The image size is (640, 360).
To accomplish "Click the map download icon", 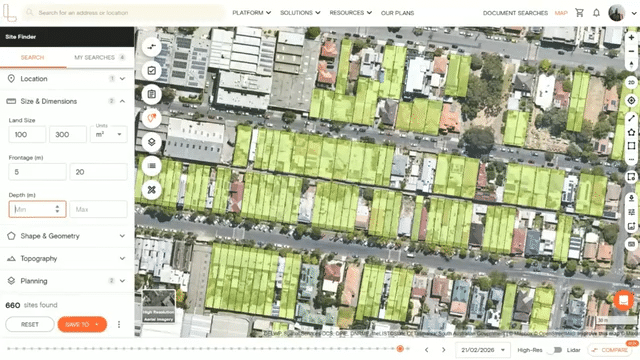I will click(631, 198).
